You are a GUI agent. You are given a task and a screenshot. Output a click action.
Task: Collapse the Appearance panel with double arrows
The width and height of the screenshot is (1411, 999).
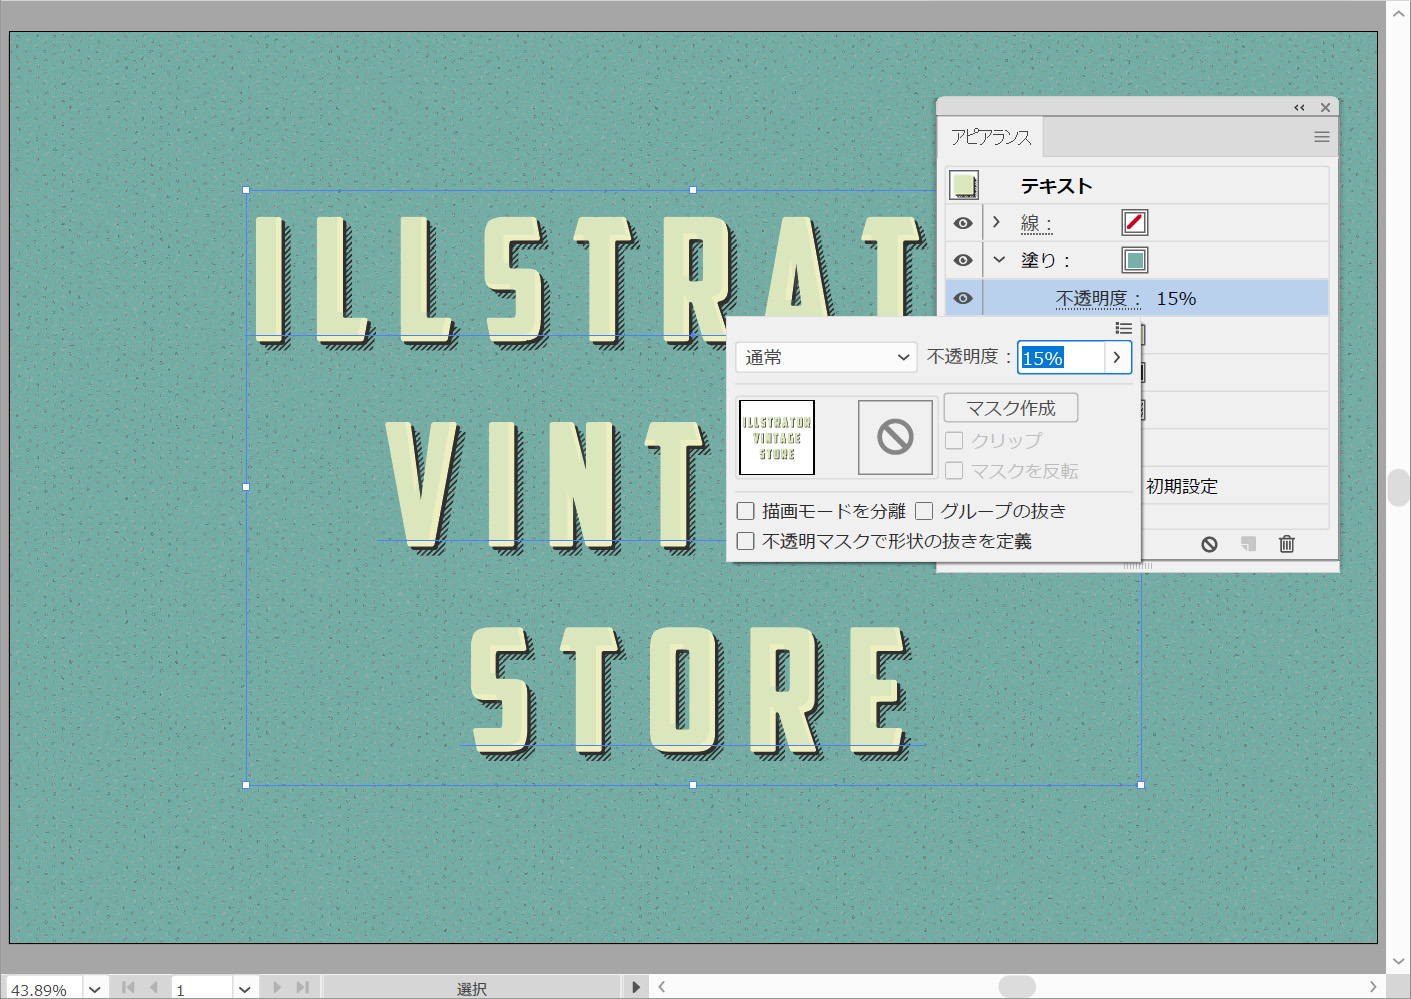[1299, 108]
